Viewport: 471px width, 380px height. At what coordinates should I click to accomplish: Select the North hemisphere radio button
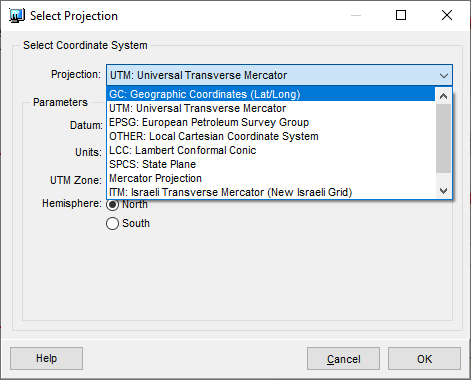point(112,205)
